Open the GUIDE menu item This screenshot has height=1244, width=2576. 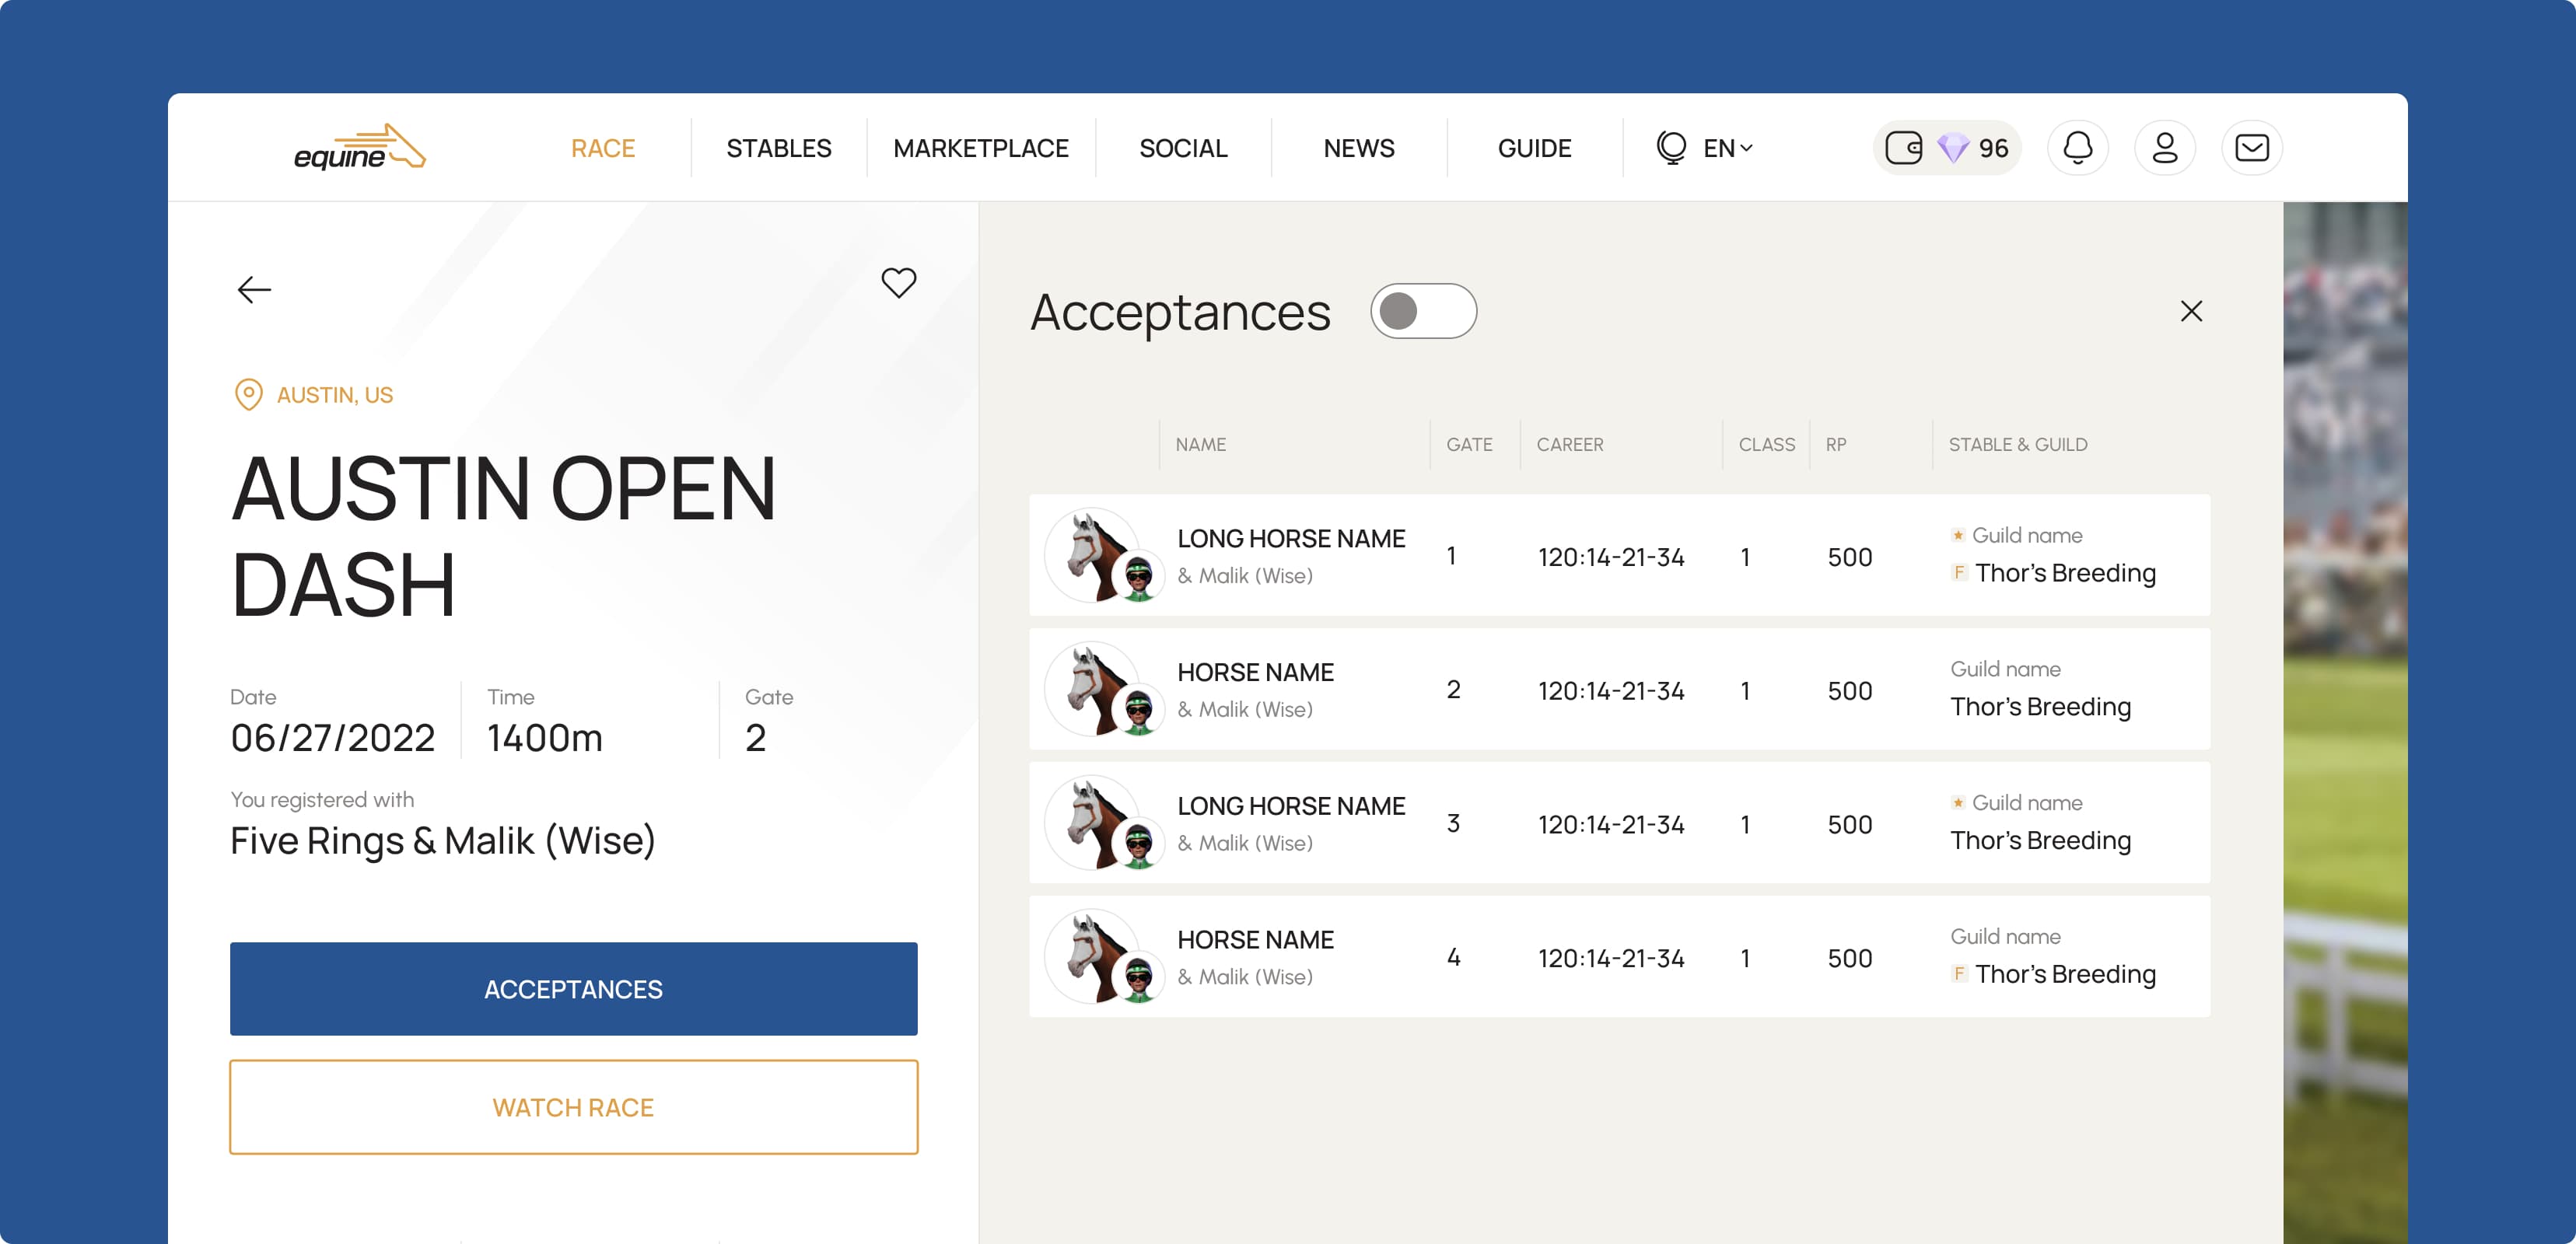1533,148
